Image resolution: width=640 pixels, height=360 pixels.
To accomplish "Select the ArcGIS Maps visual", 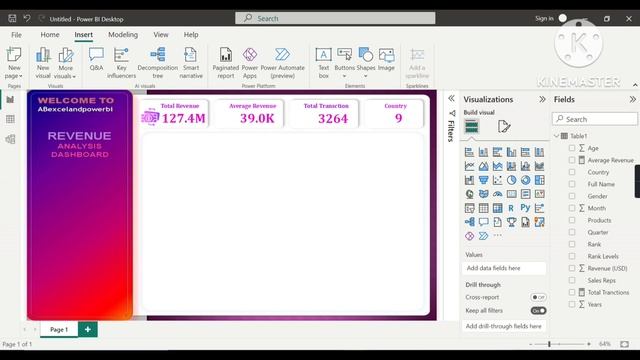I will click(539, 222).
